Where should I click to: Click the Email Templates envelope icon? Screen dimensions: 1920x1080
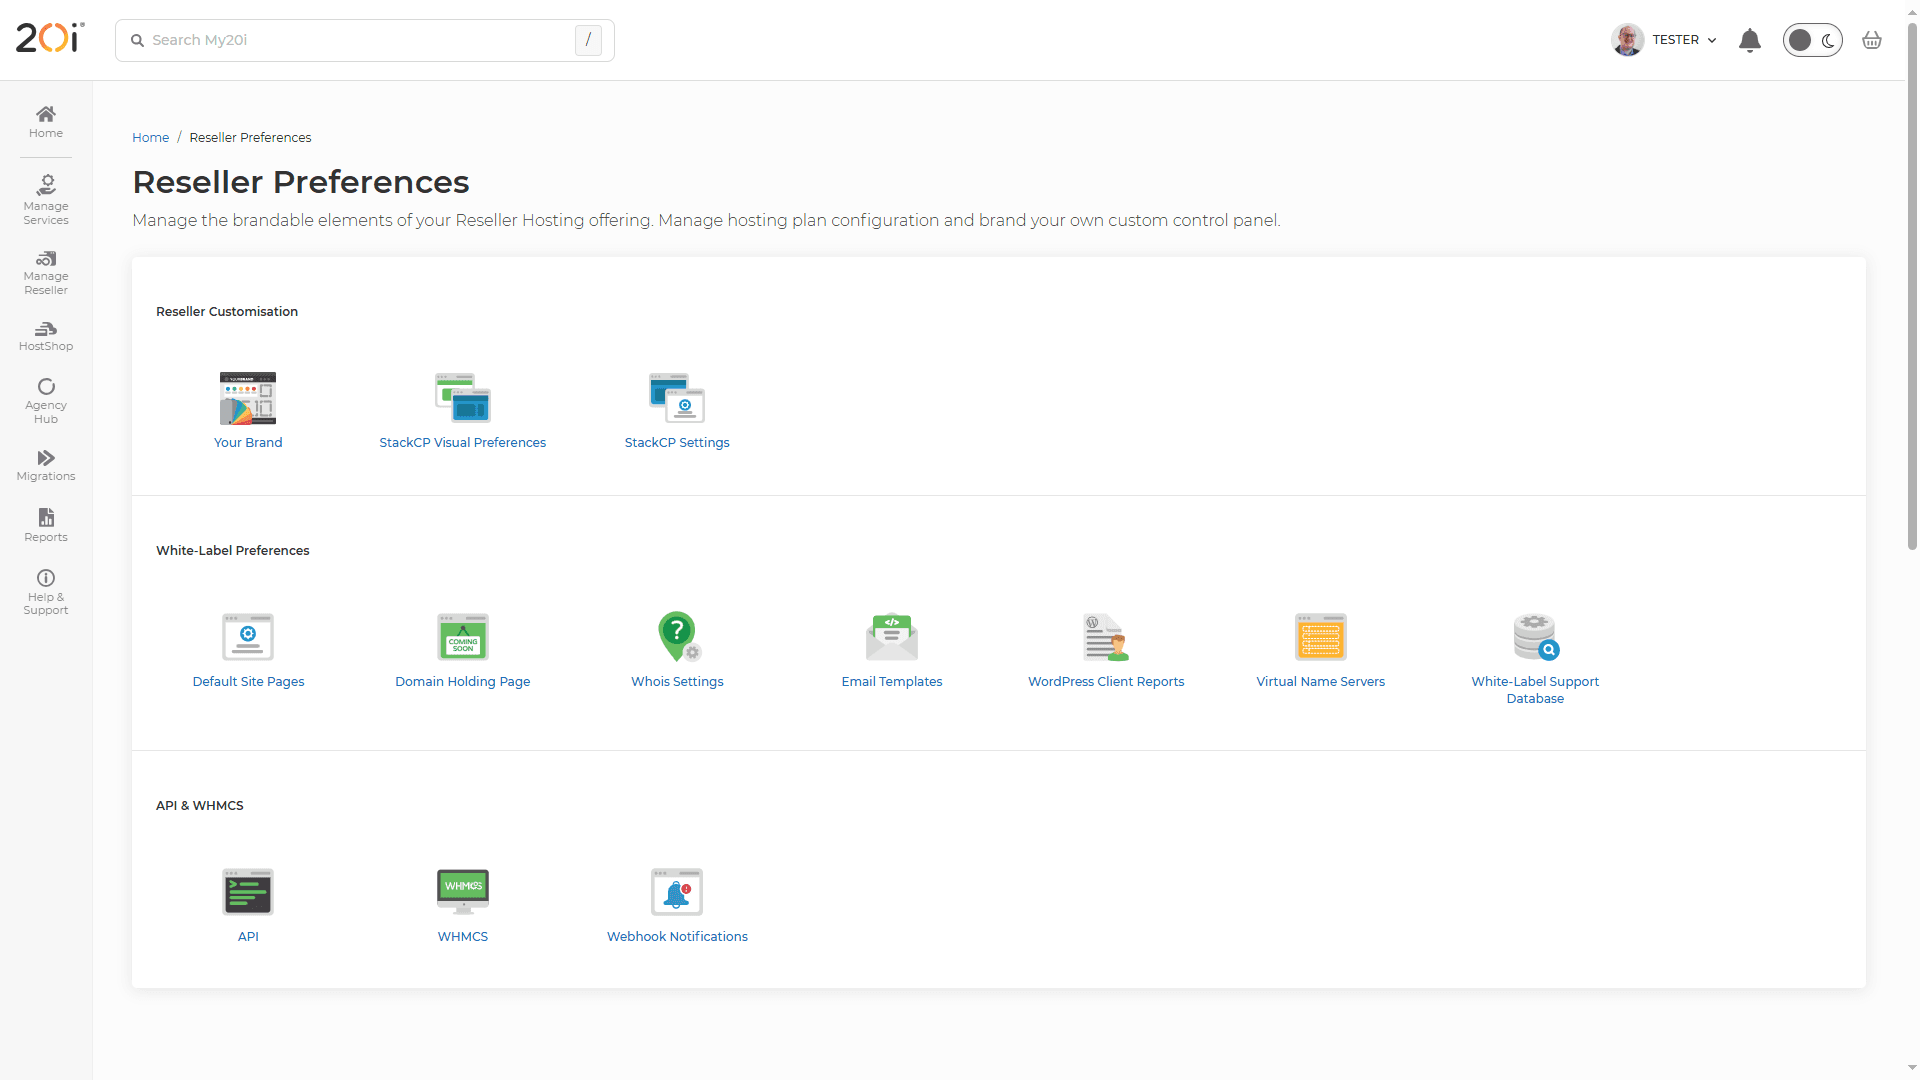click(x=892, y=637)
